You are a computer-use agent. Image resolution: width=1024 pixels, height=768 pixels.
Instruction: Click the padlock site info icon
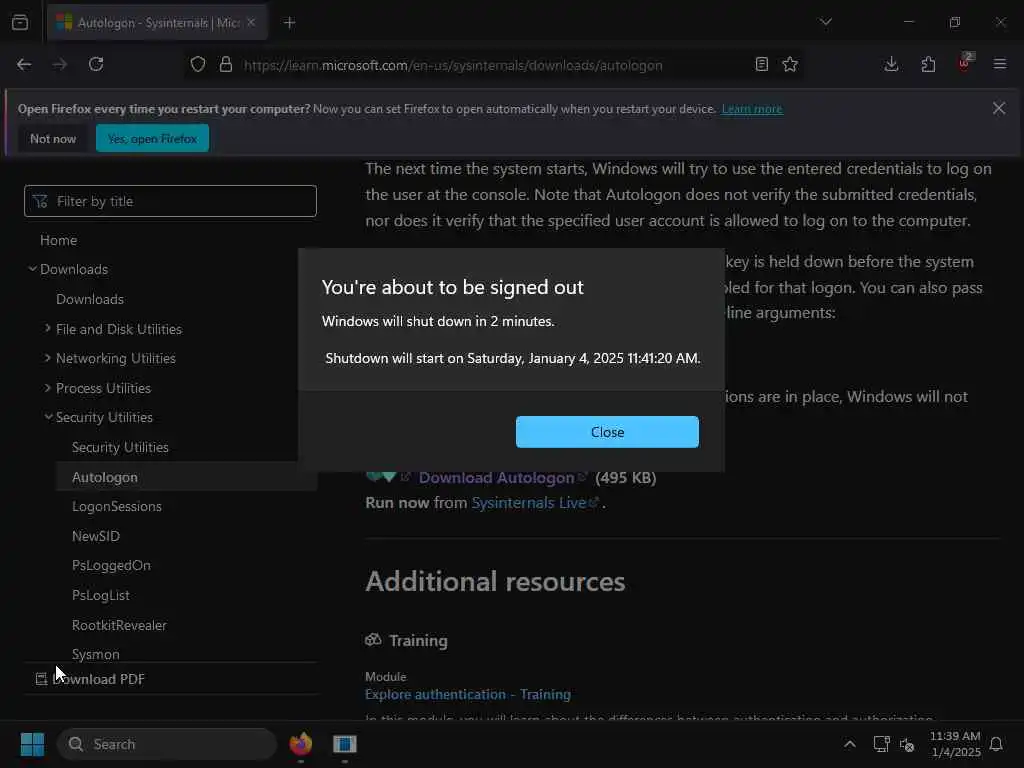point(226,64)
